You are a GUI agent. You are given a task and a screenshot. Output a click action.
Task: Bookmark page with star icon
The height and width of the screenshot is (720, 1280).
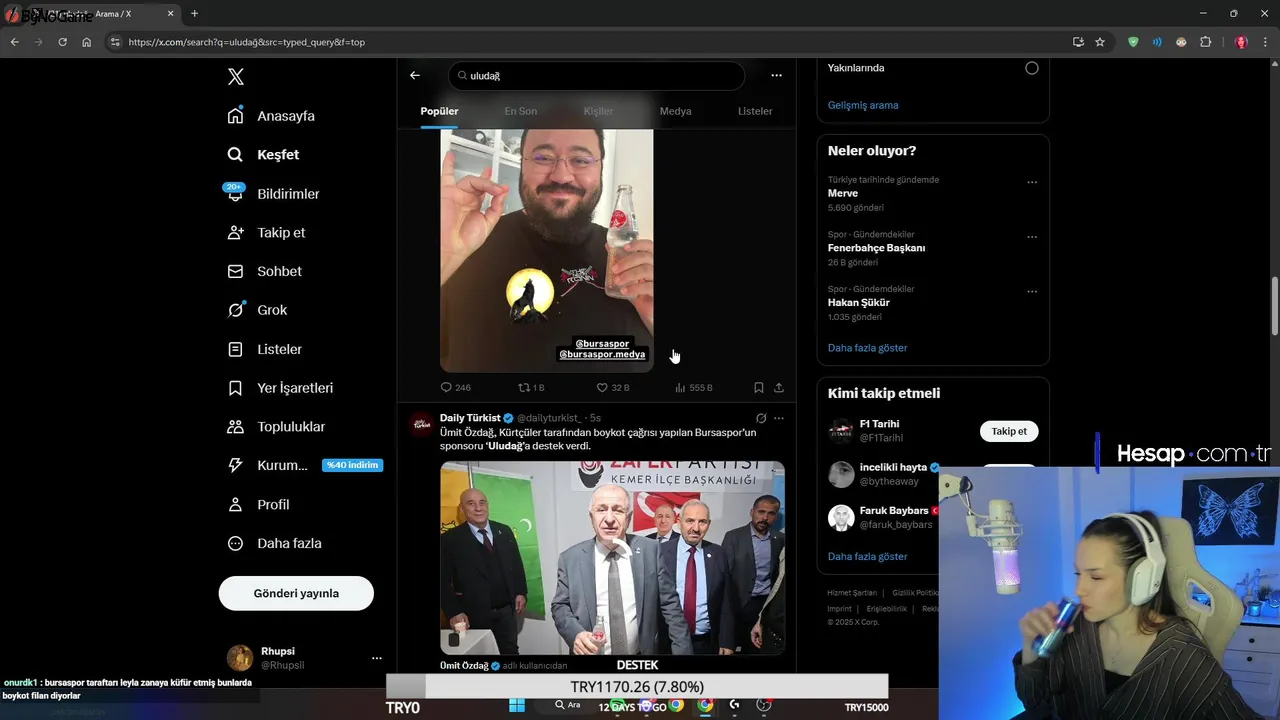click(x=1100, y=42)
